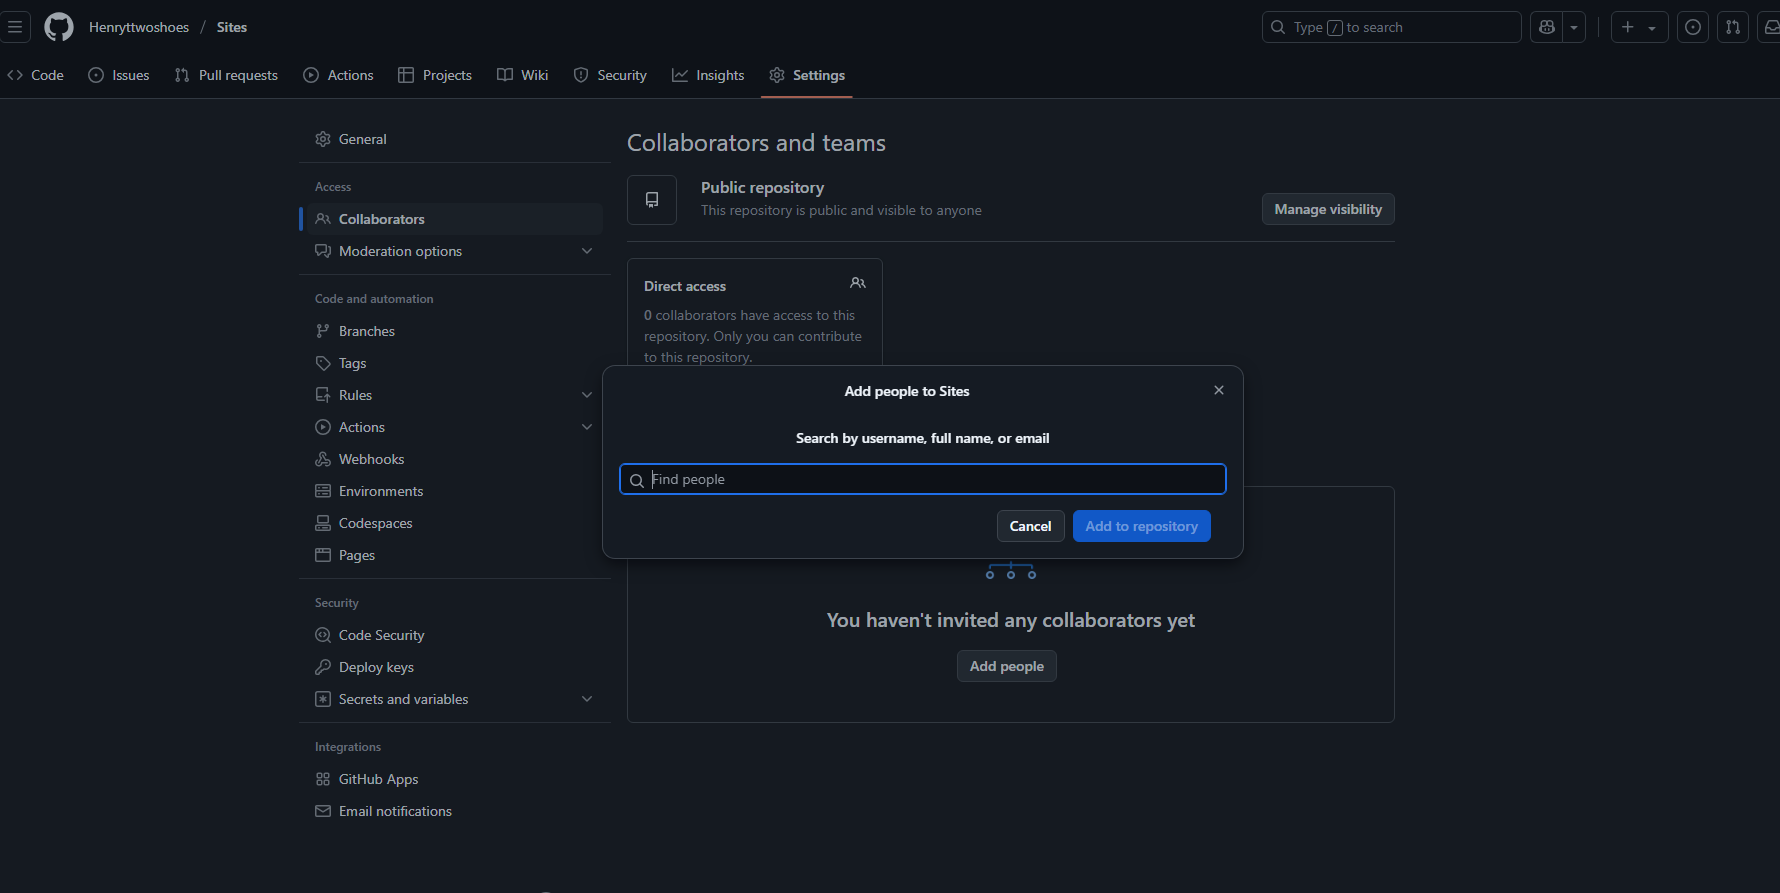Click the Branches git-branch icon

323,331
